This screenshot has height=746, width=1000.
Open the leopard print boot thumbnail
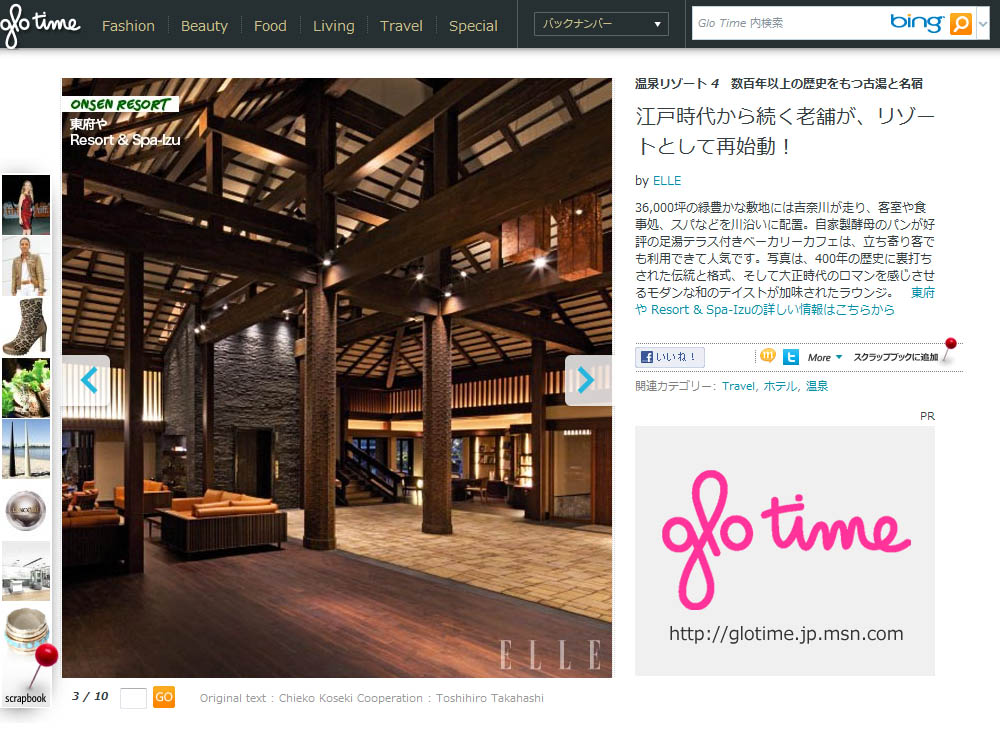click(26, 326)
